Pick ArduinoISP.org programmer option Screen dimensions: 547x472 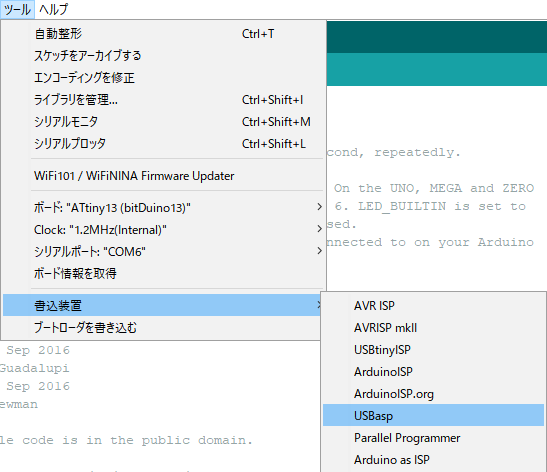(433, 394)
